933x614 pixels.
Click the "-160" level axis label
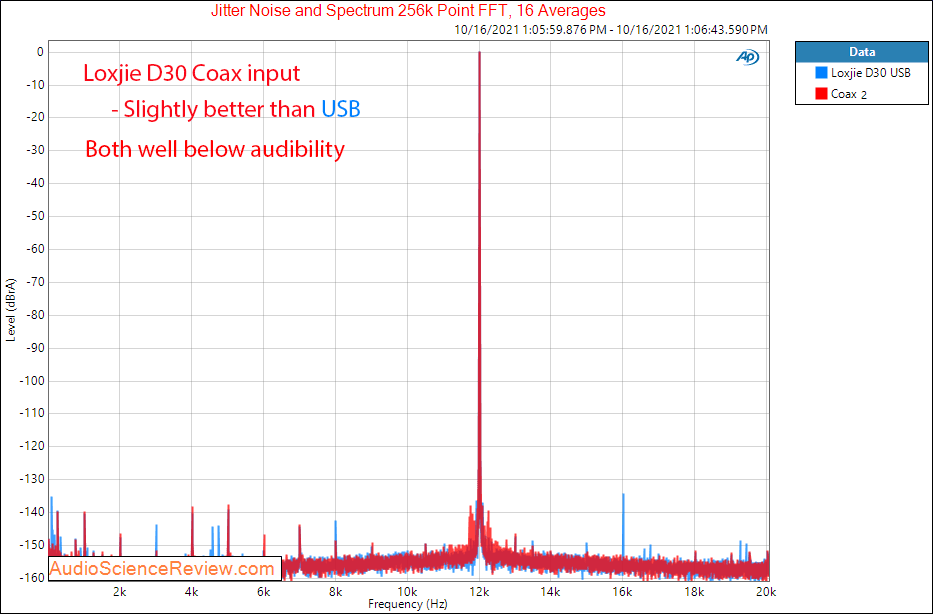tap(33, 577)
